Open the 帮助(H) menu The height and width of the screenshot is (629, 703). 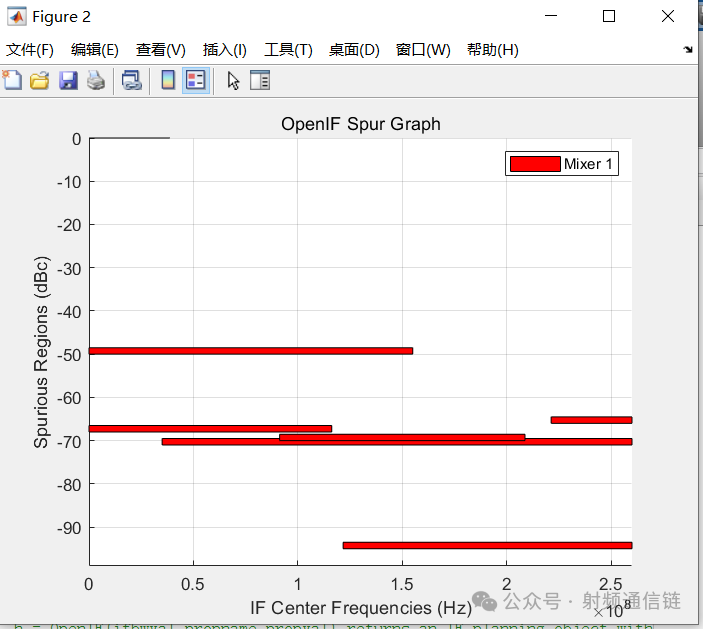click(493, 50)
